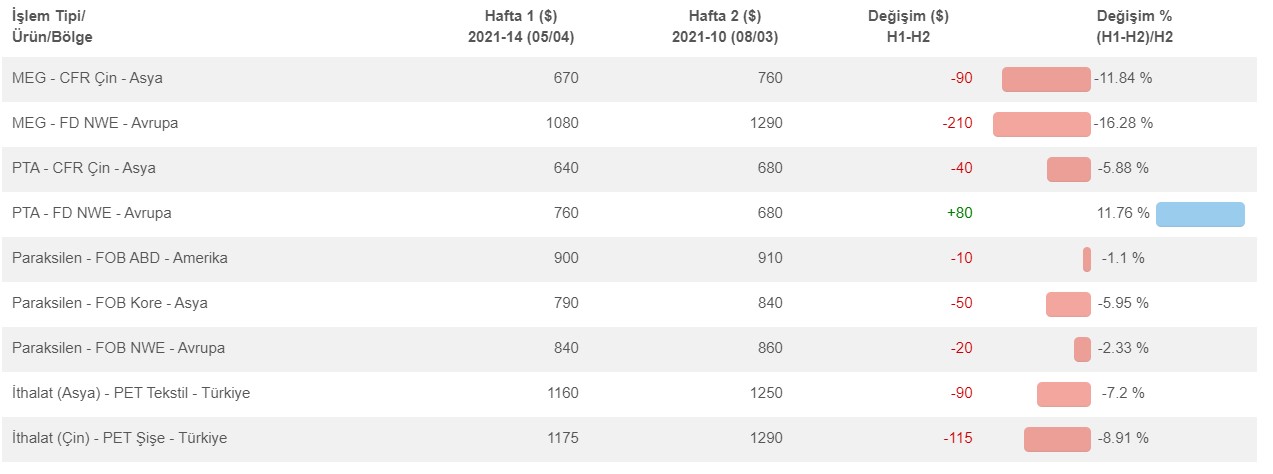Click the red bar beside -2.33 %
Screen dimensions: 1273x474
coord(1082,350)
